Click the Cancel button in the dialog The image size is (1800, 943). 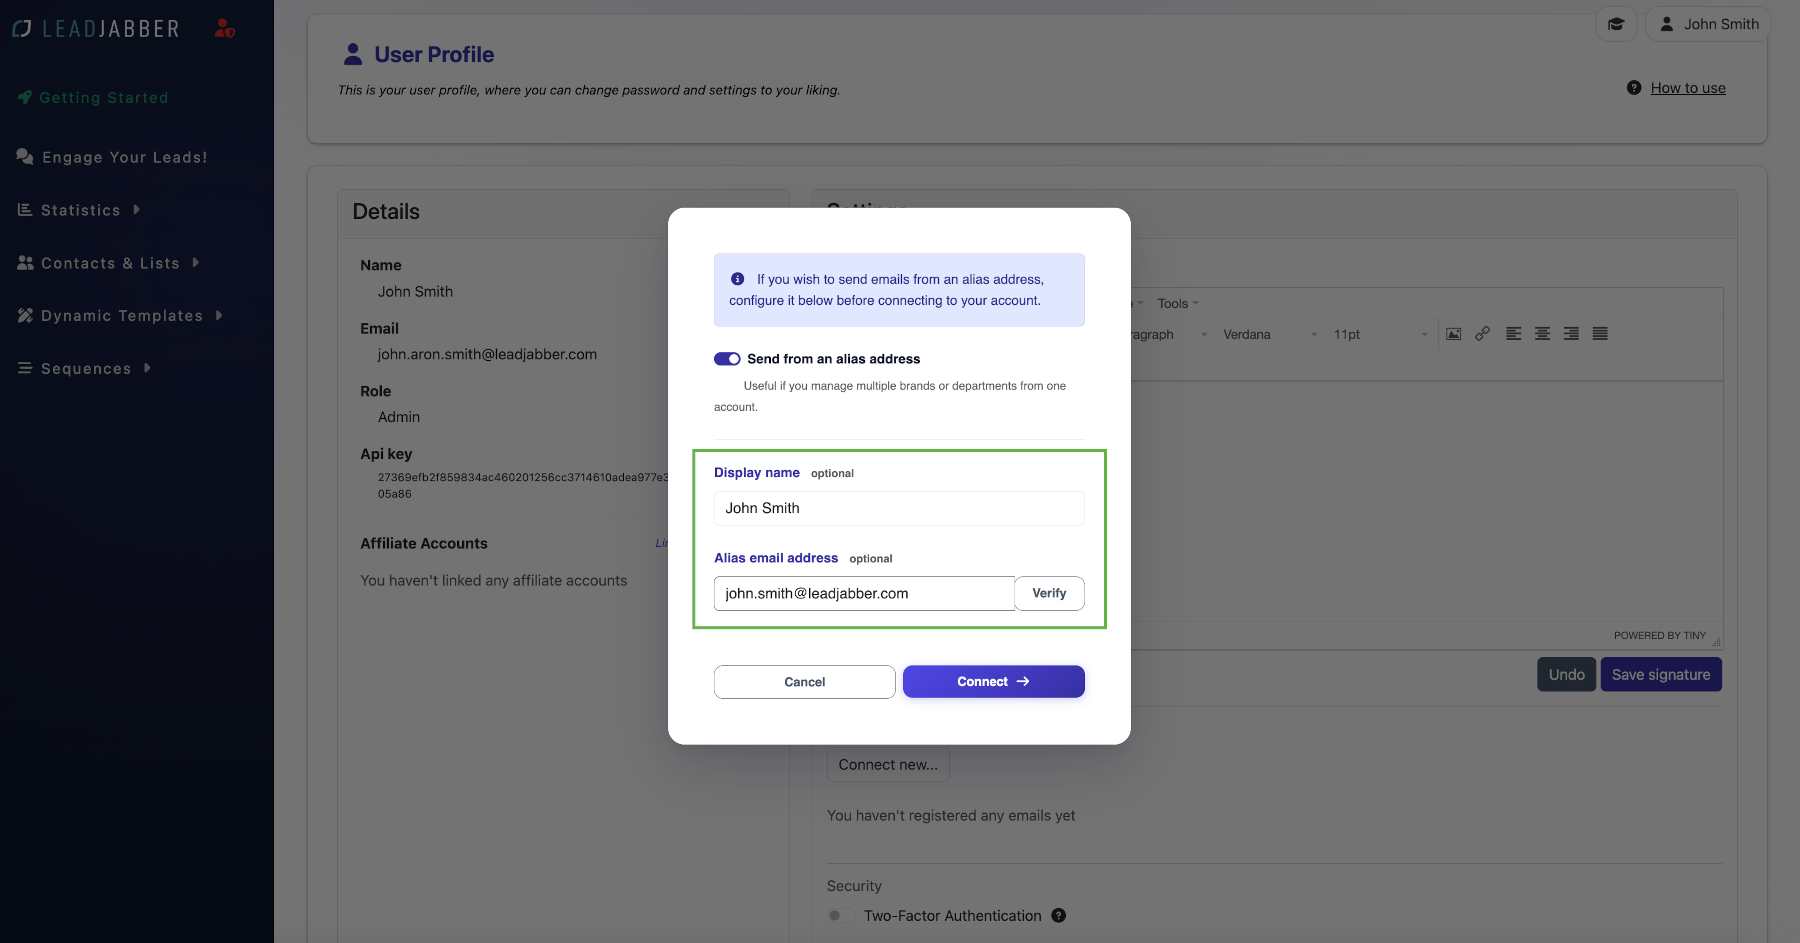coord(805,682)
